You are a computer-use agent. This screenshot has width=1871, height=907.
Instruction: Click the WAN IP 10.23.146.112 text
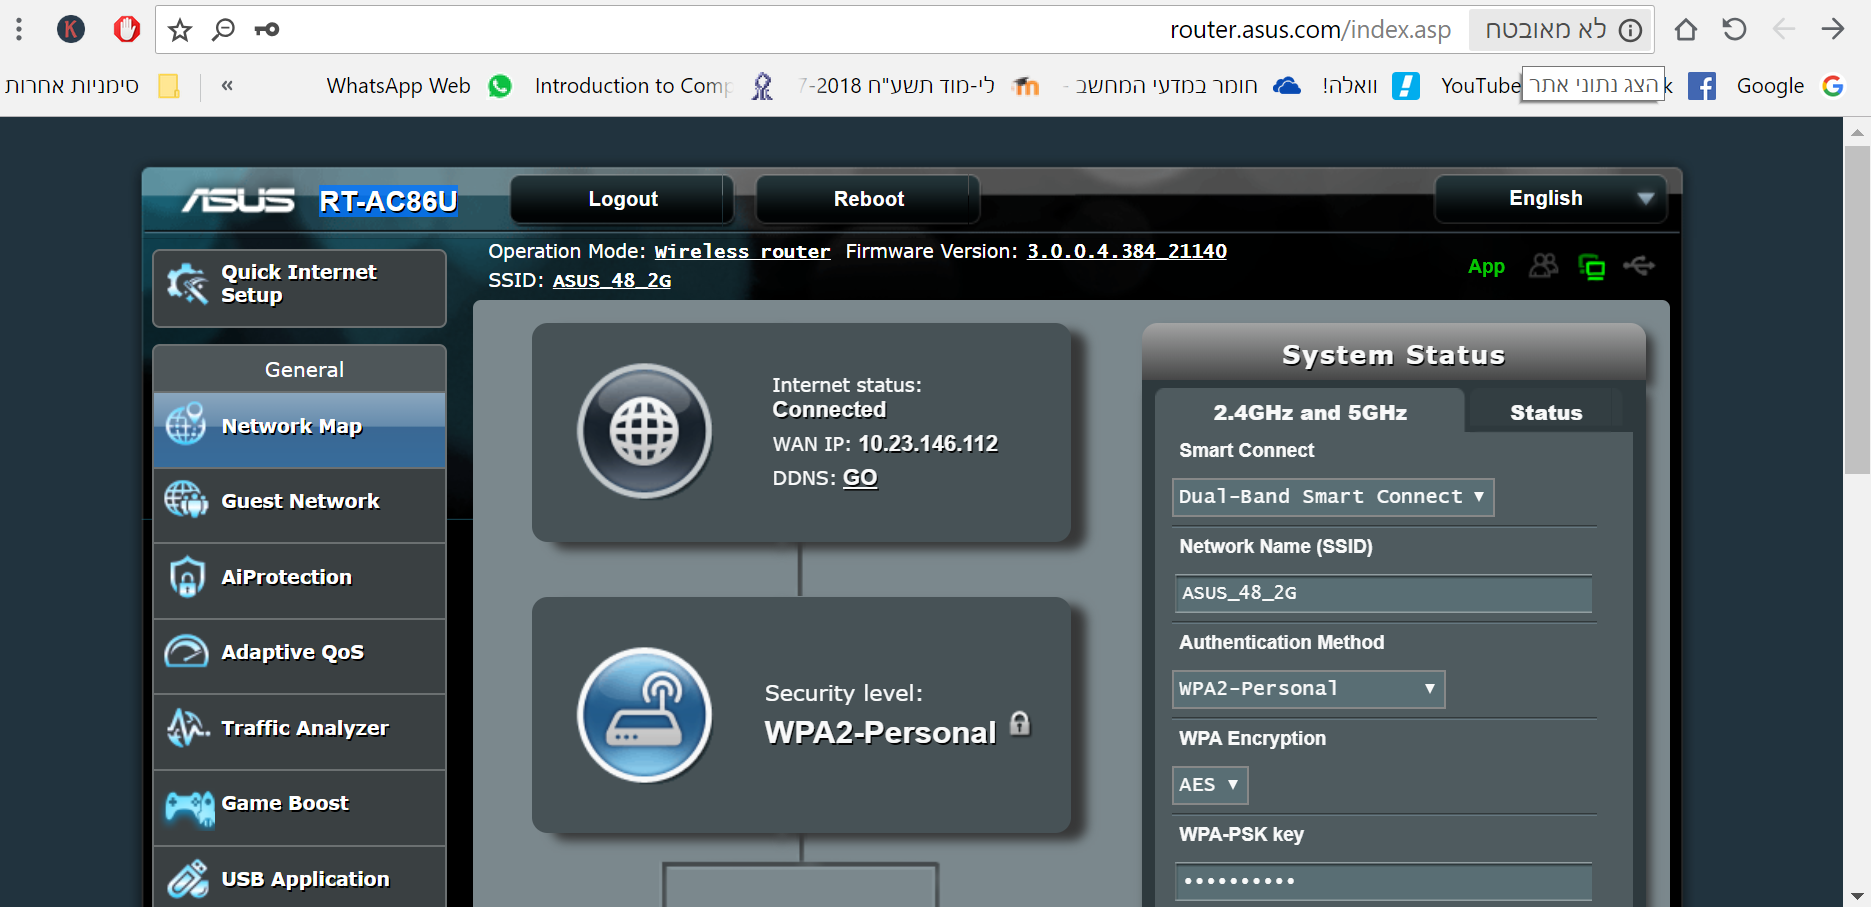pos(928,444)
